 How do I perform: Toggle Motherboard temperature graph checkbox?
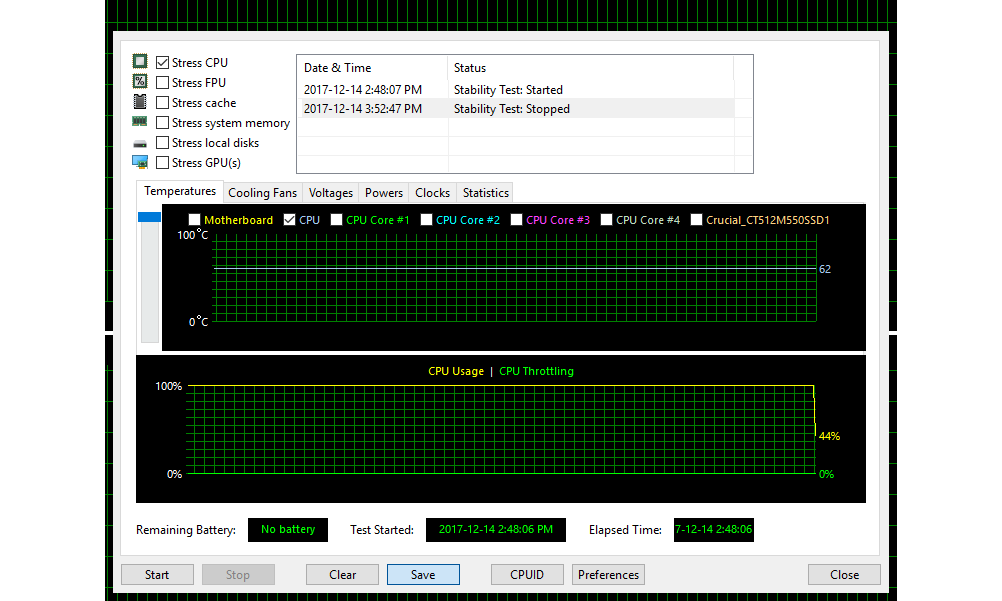pyautogui.click(x=195, y=220)
